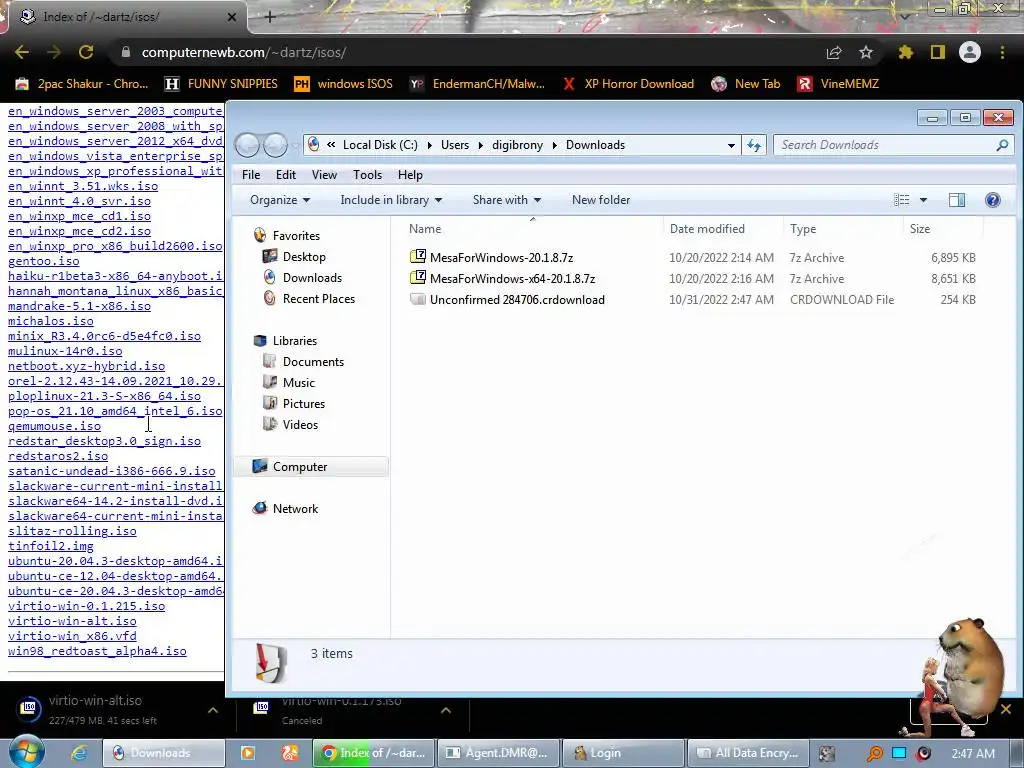This screenshot has width=1024, height=768.
Task: Open the Organize dropdown
Action: pyautogui.click(x=280, y=200)
